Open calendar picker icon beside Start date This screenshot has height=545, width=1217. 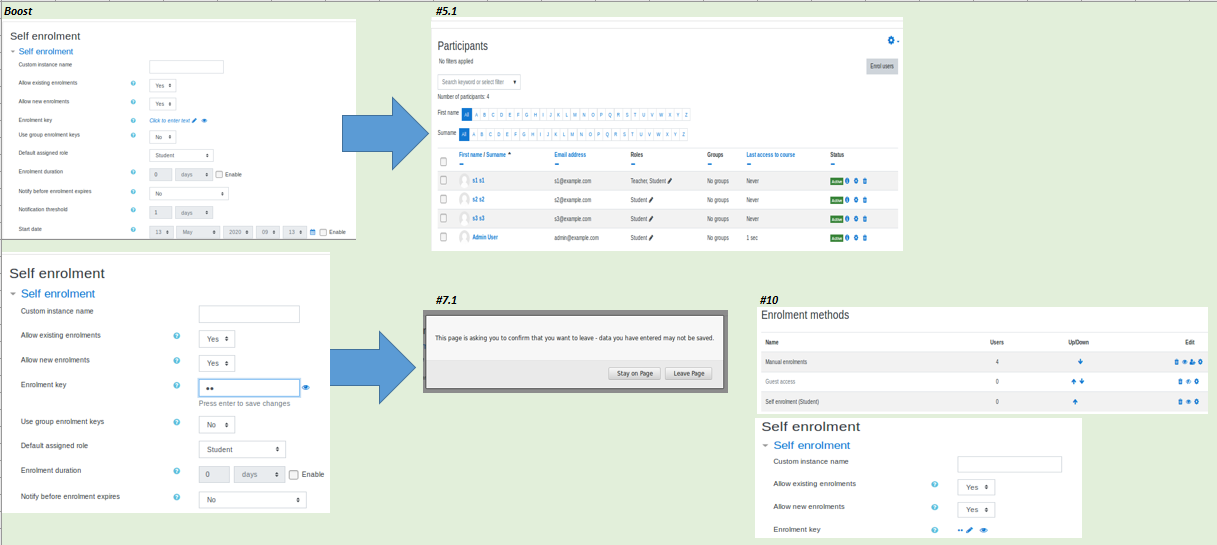(313, 232)
